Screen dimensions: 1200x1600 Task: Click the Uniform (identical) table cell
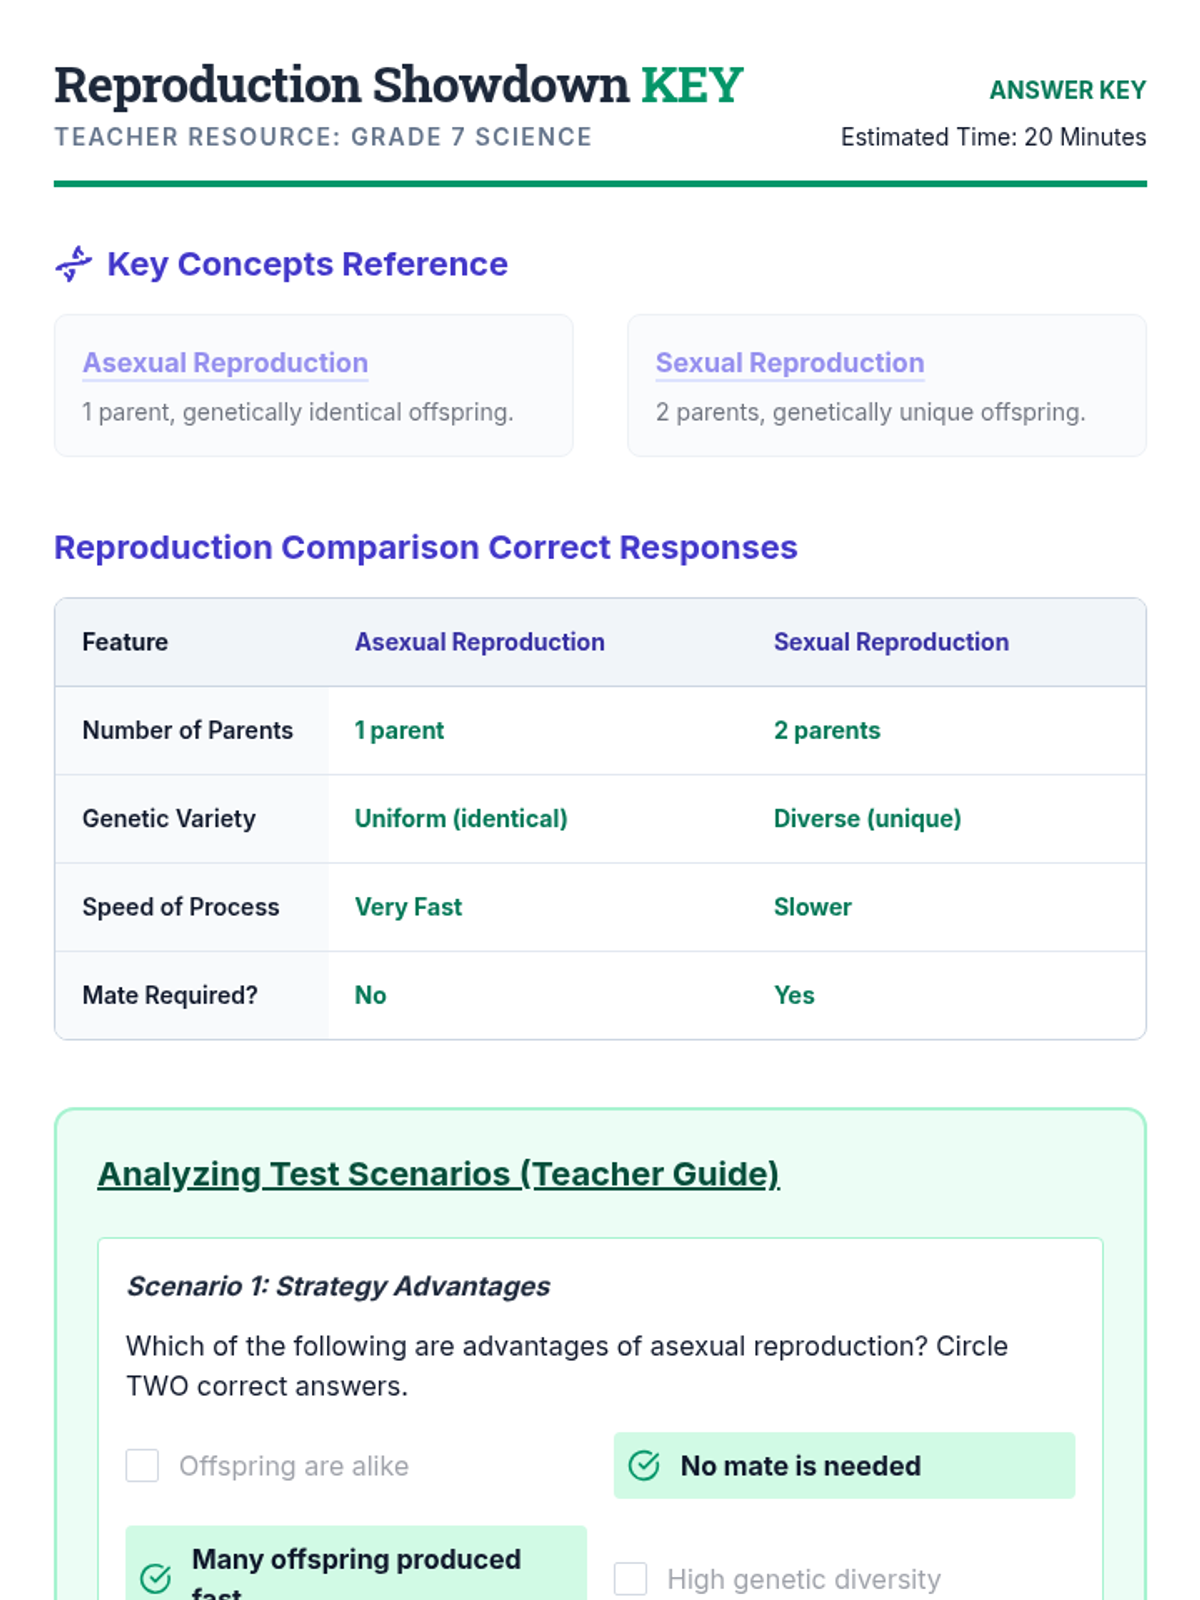coord(460,818)
